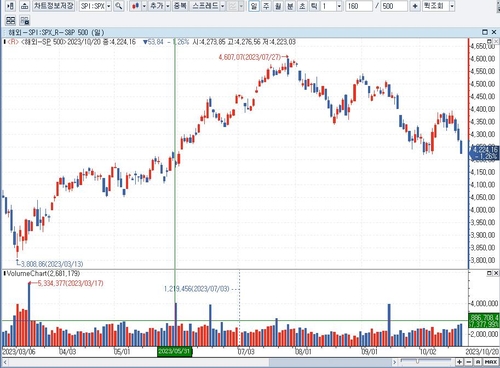Click the high label 4,607.07(2023/07/27)
Viewport: 500px width, 368px height.
(250, 57)
